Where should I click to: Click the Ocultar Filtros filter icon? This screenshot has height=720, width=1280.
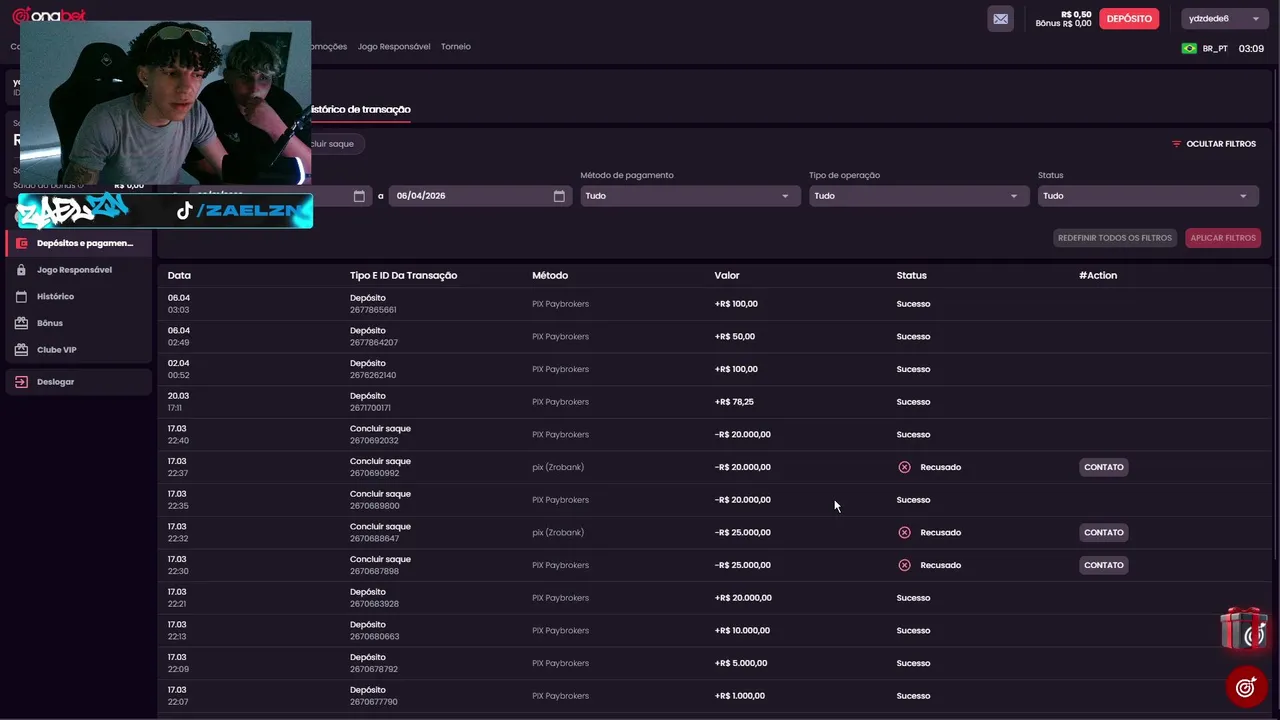click(1177, 144)
